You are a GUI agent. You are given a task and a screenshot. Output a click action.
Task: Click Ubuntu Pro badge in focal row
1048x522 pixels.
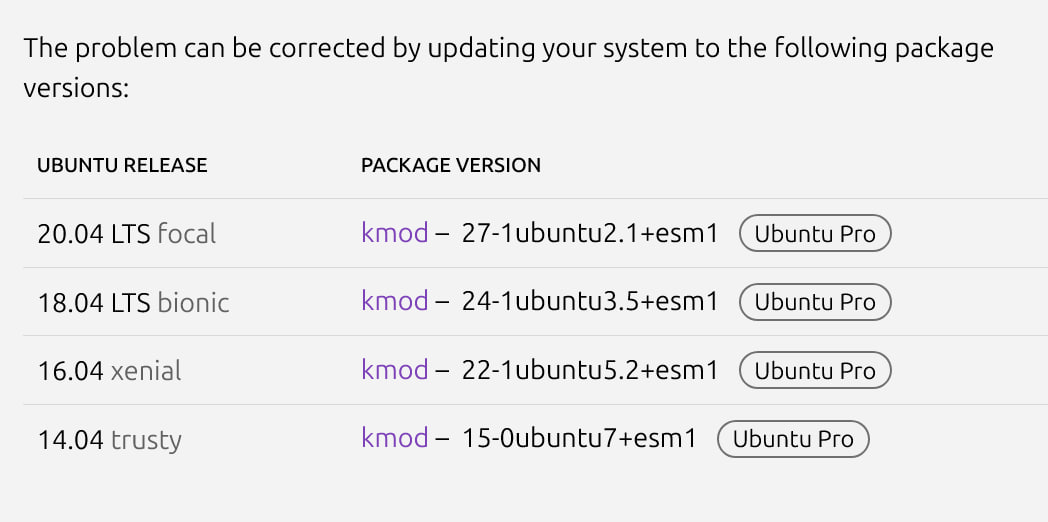tap(815, 233)
